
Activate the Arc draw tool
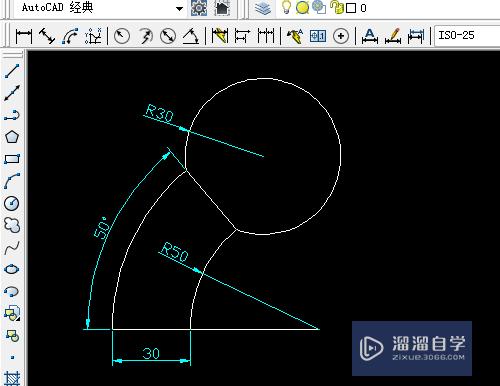pyautogui.click(x=12, y=181)
